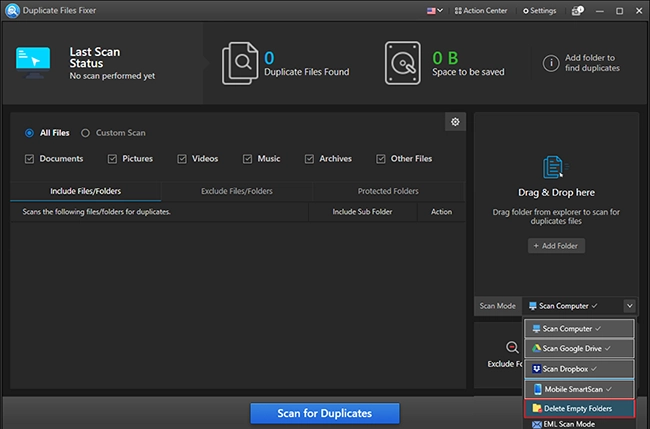Choose Mobile SmartScan from the mode list
This screenshot has height=429, width=650.
point(579,389)
